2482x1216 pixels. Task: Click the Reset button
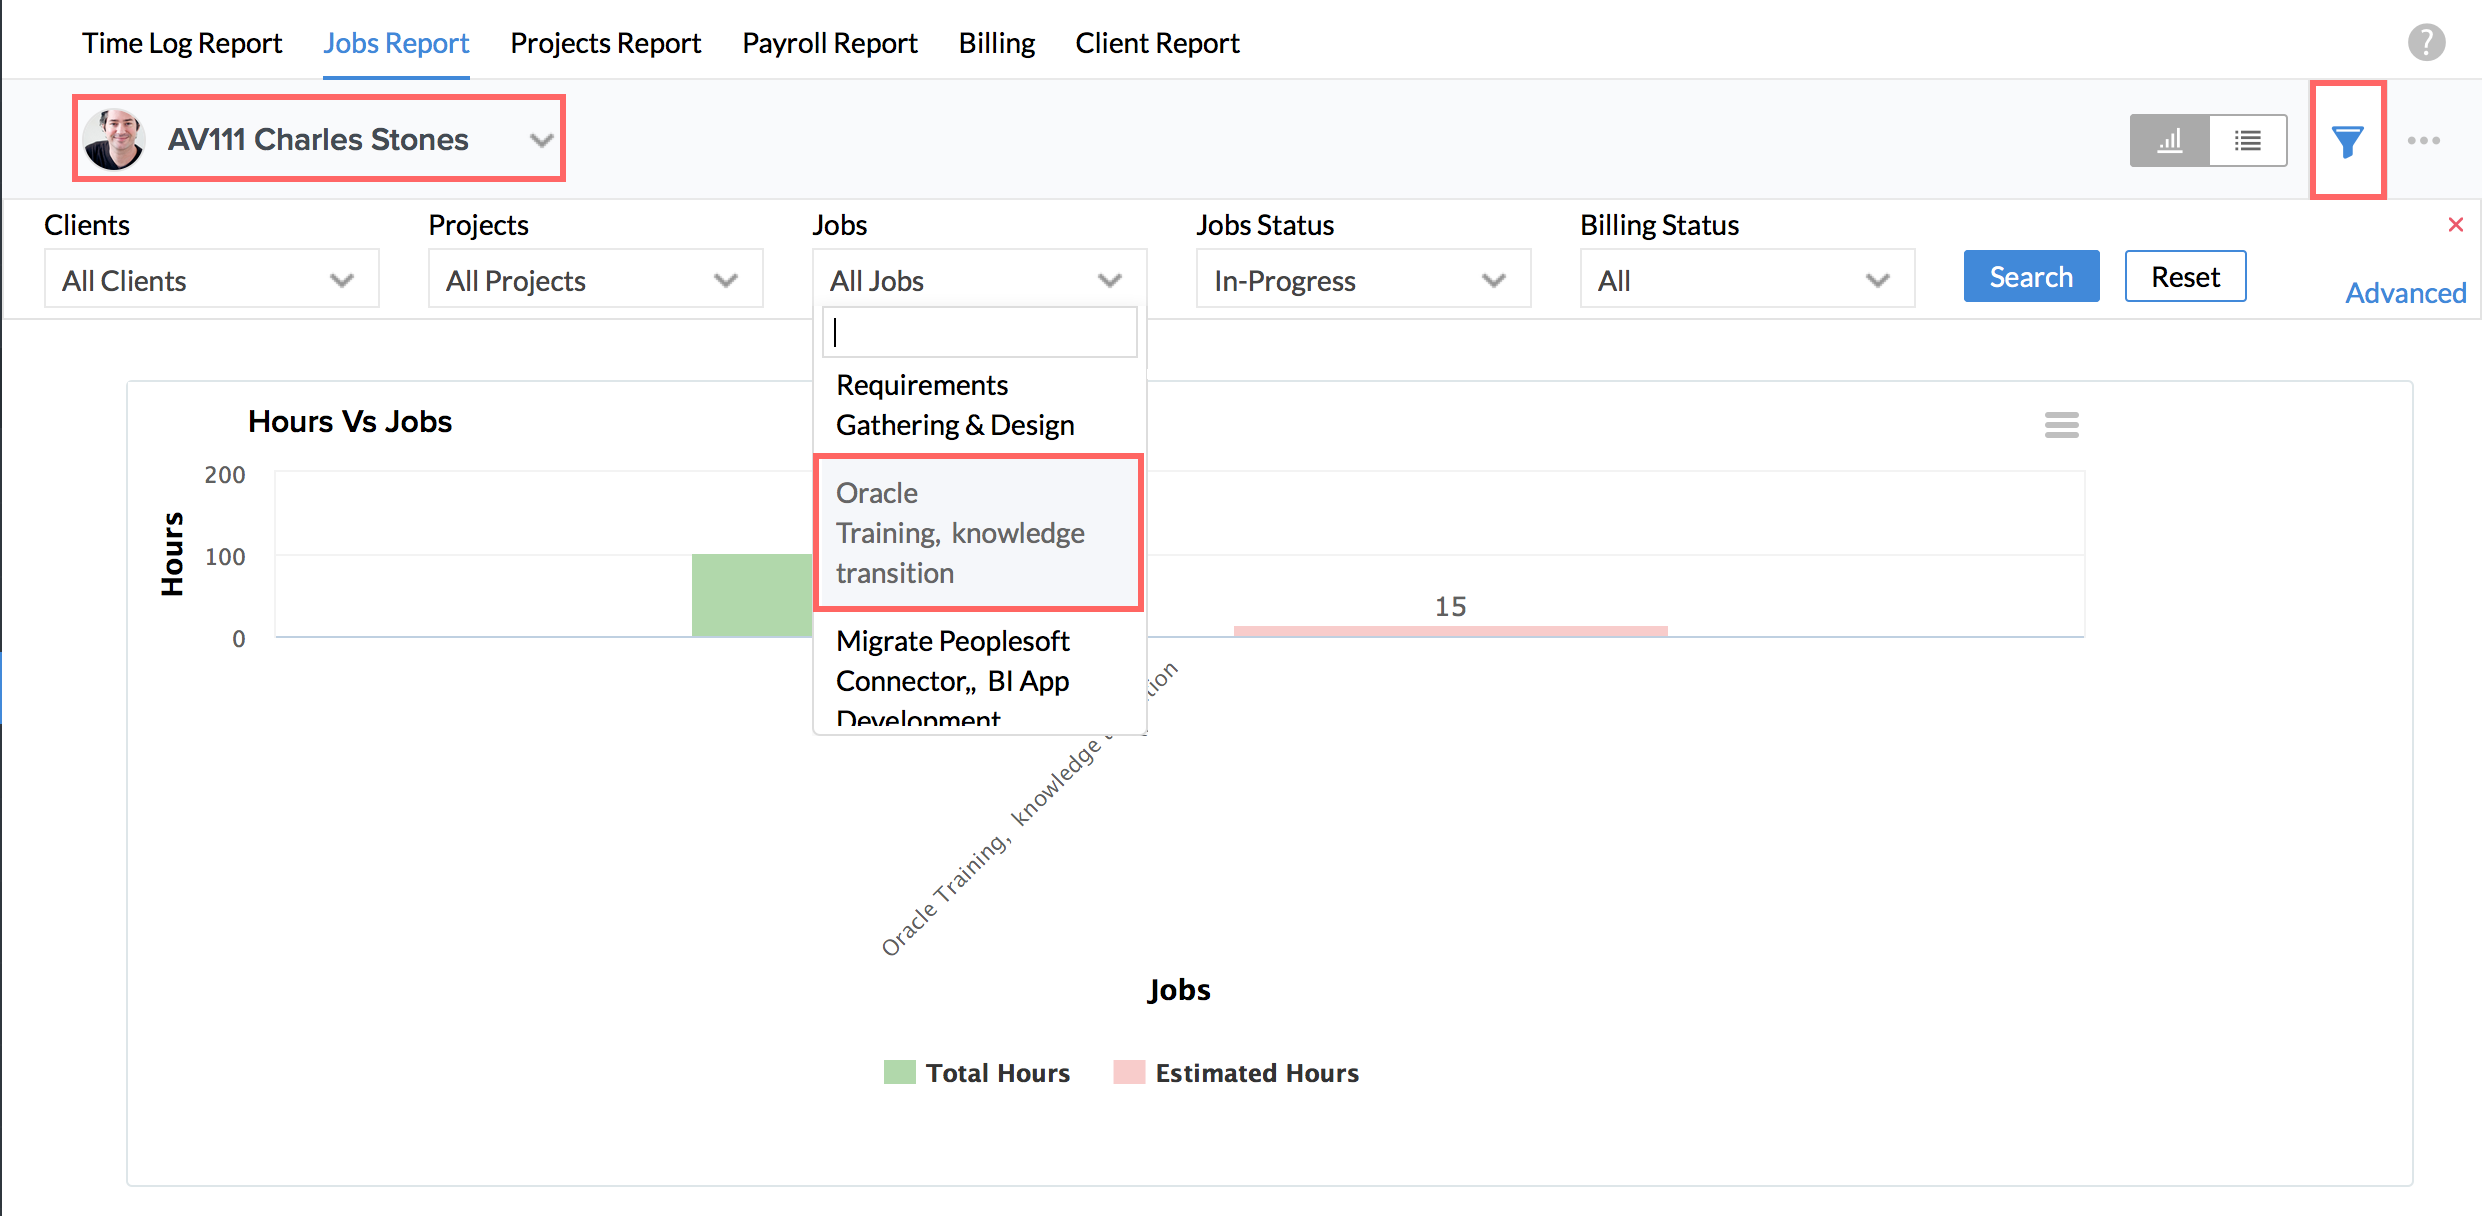point(2185,277)
